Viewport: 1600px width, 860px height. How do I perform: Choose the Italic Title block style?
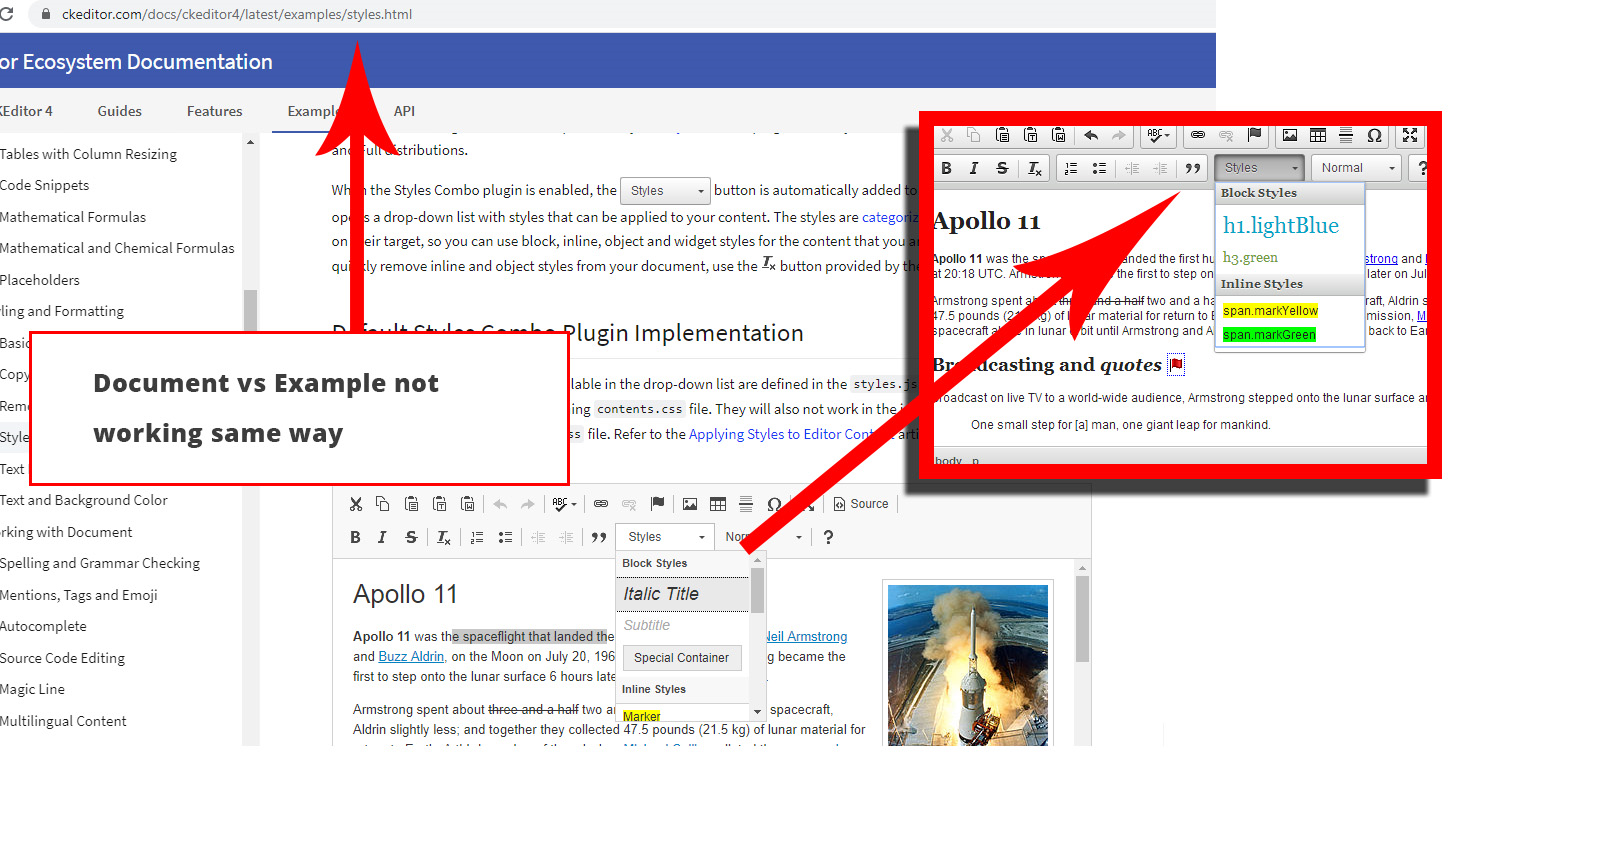(684, 594)
